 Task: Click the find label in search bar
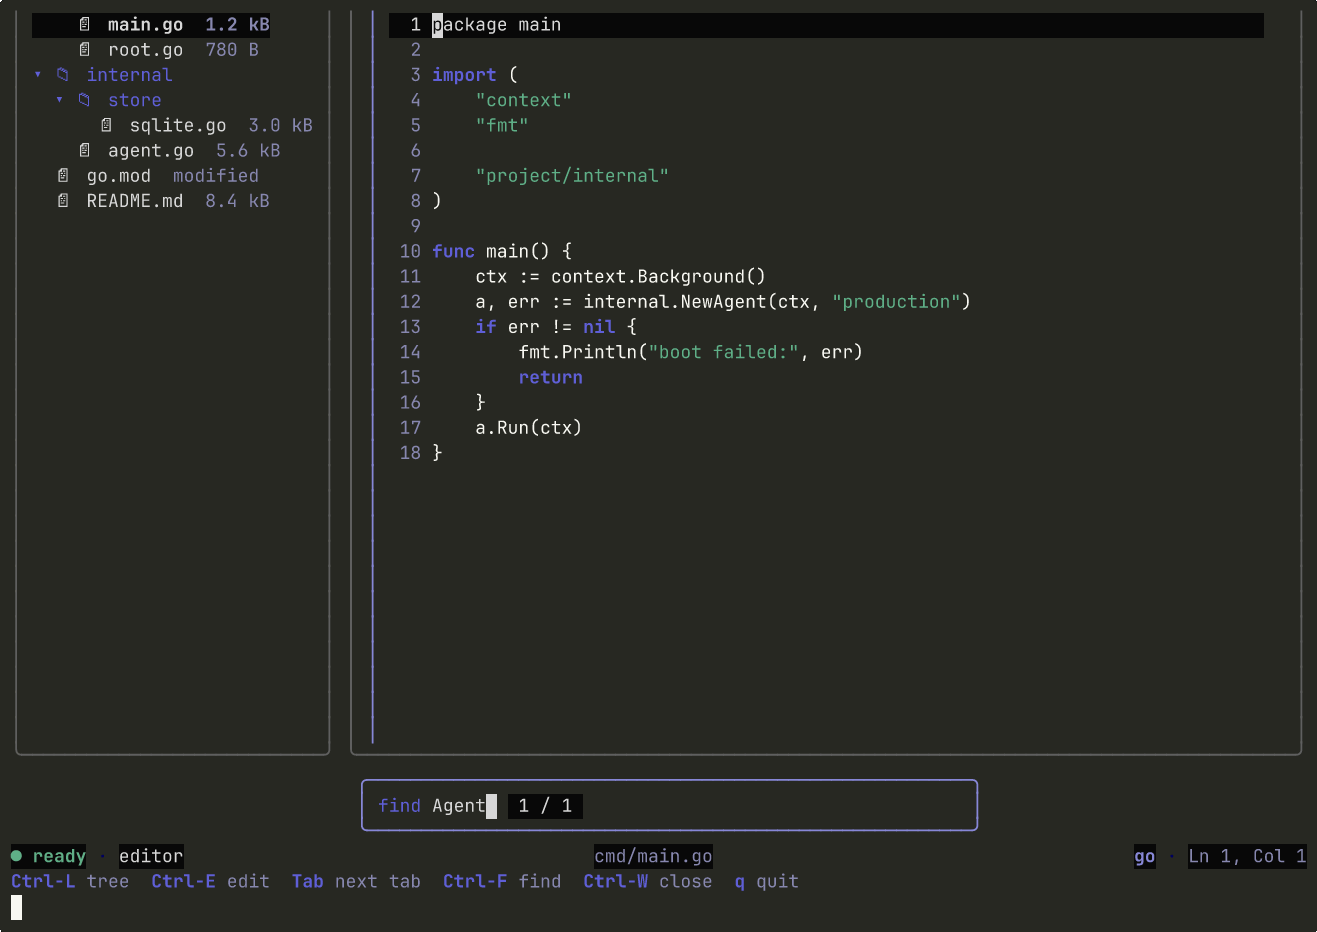[400, 806]
